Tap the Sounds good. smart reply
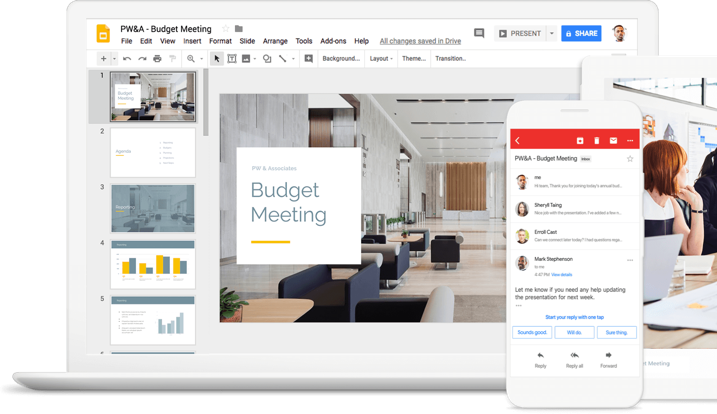 click(532, 332)
